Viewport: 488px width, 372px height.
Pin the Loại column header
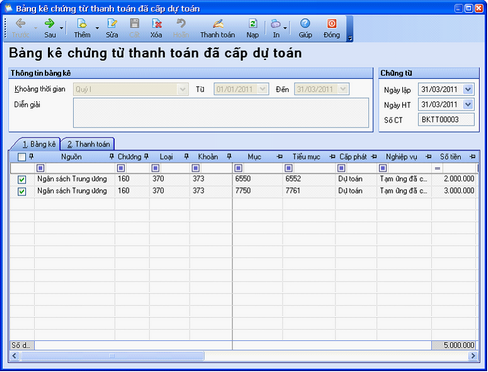coord(186,156)
